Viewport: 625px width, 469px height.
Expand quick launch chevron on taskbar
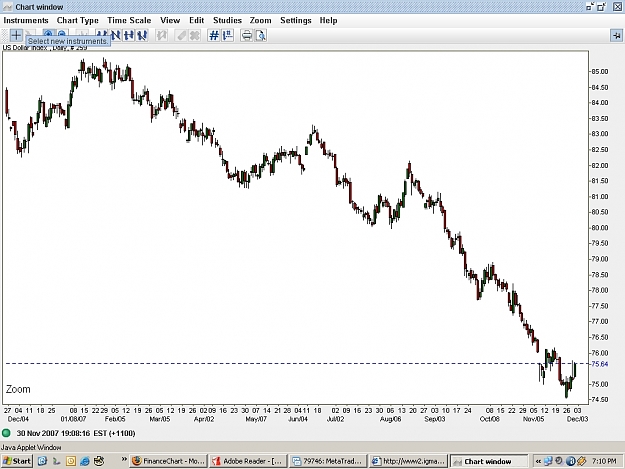[x=124, y=459]
